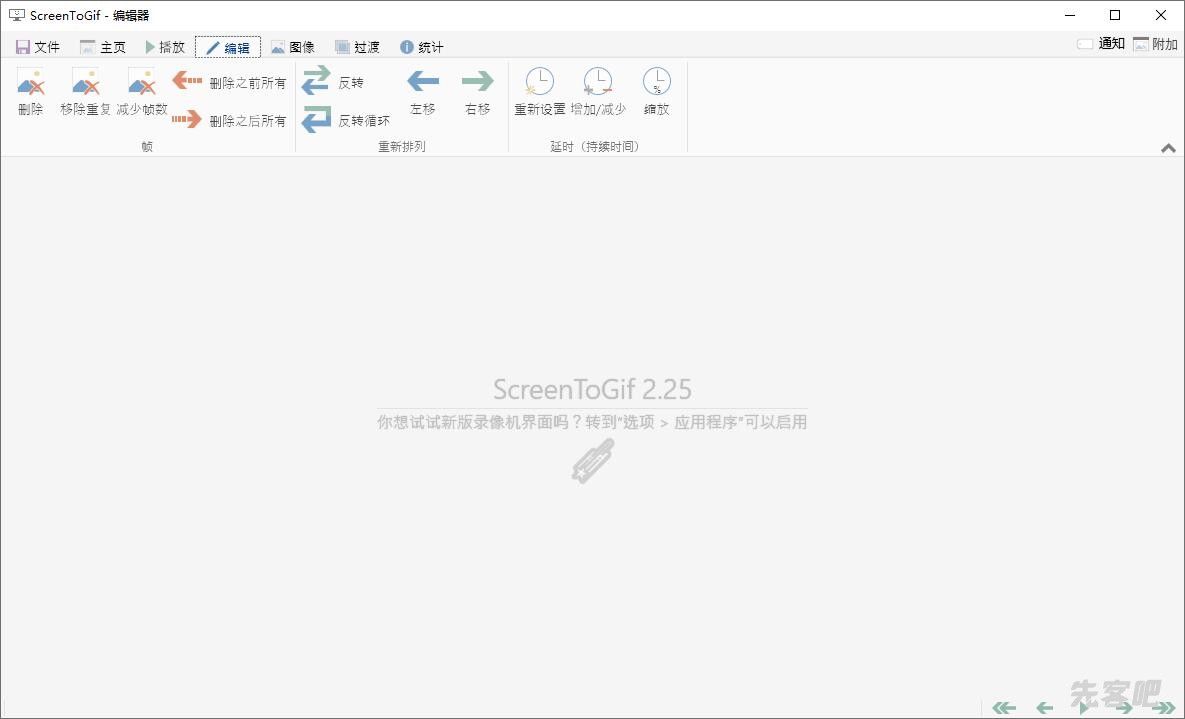Choose 删除之后所有 delete all after
1185x719 pixels.
[229, 120]
